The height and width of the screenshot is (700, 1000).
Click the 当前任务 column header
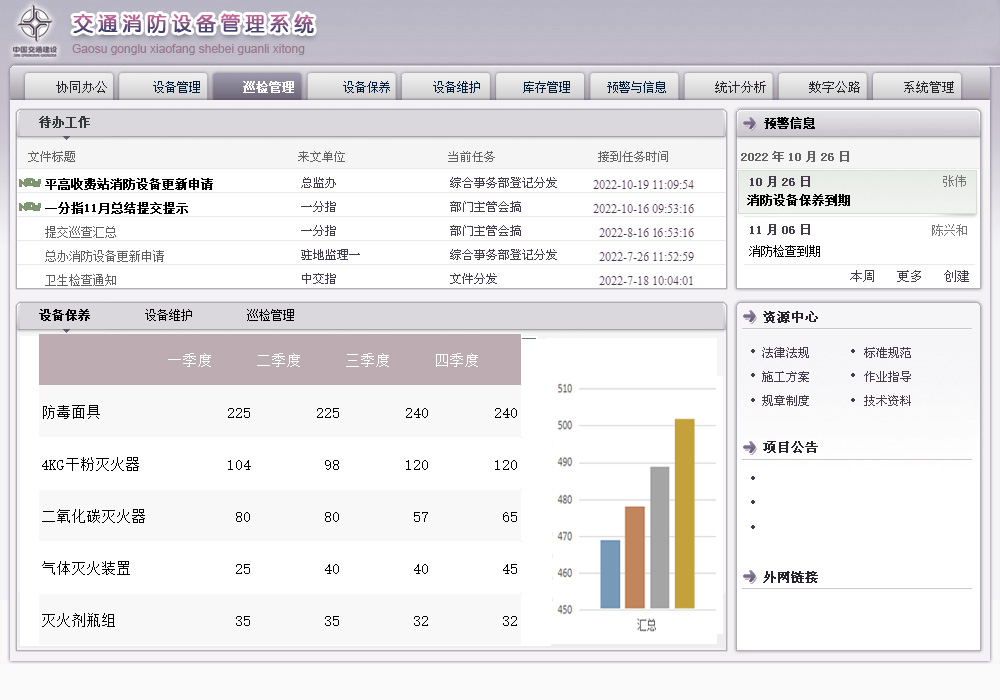point(471,157)
